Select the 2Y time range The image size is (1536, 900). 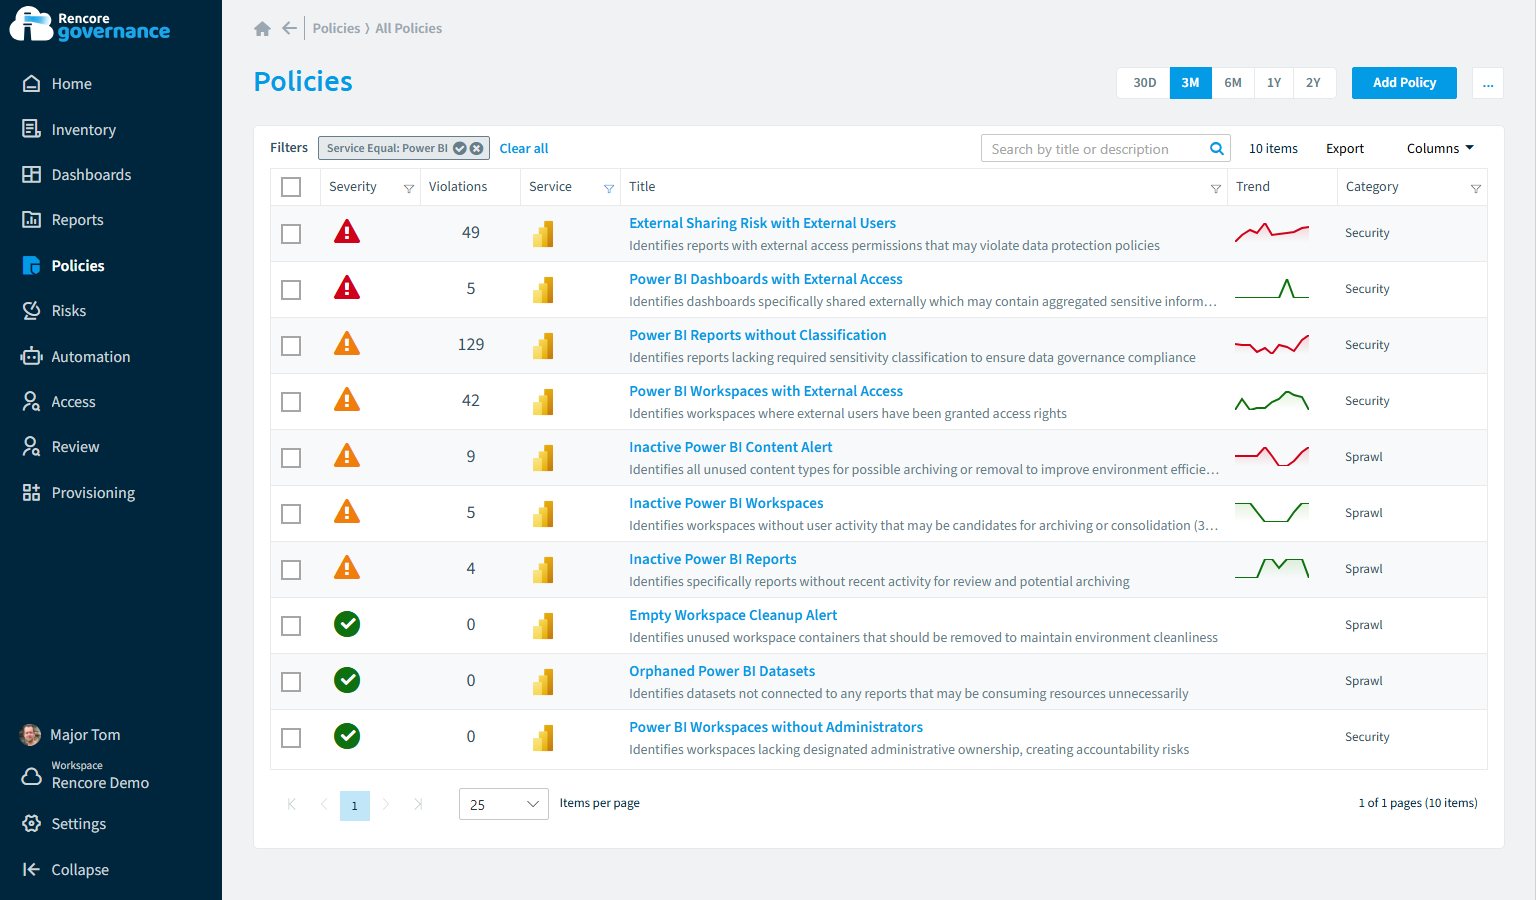[x=1314, y=83]
